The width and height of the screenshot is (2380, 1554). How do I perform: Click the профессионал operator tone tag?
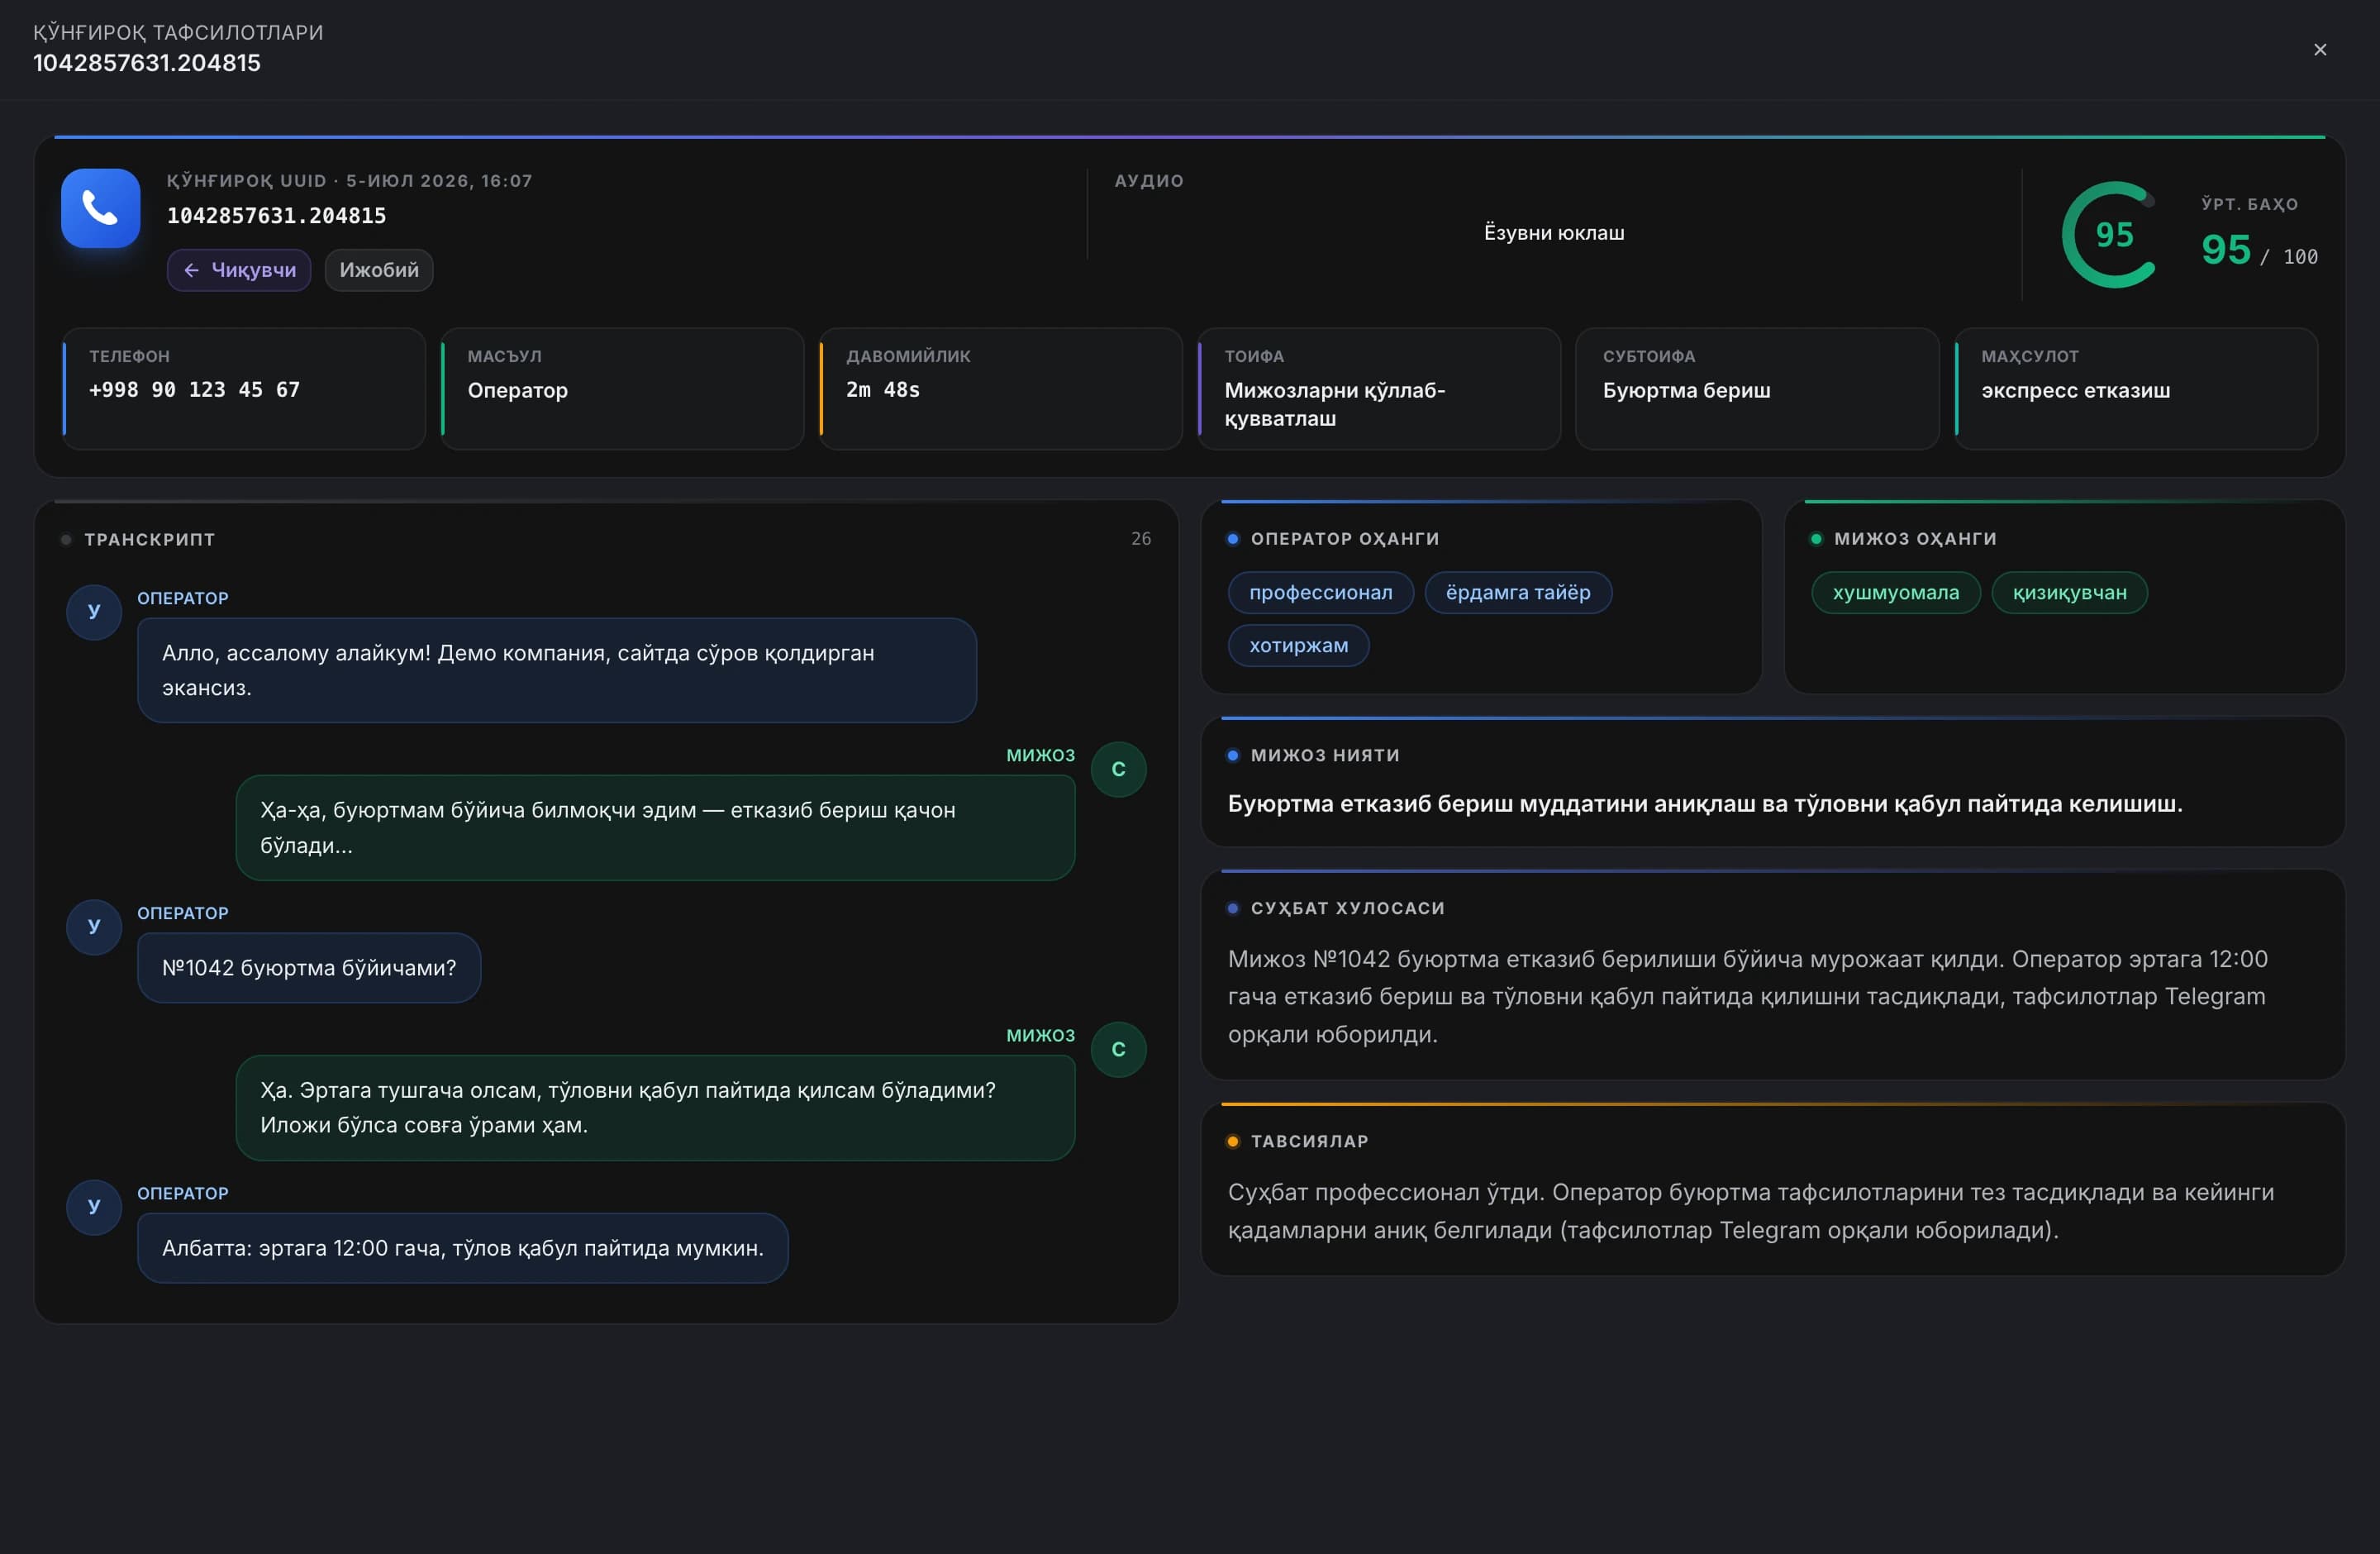click(x=1320, y=593)
